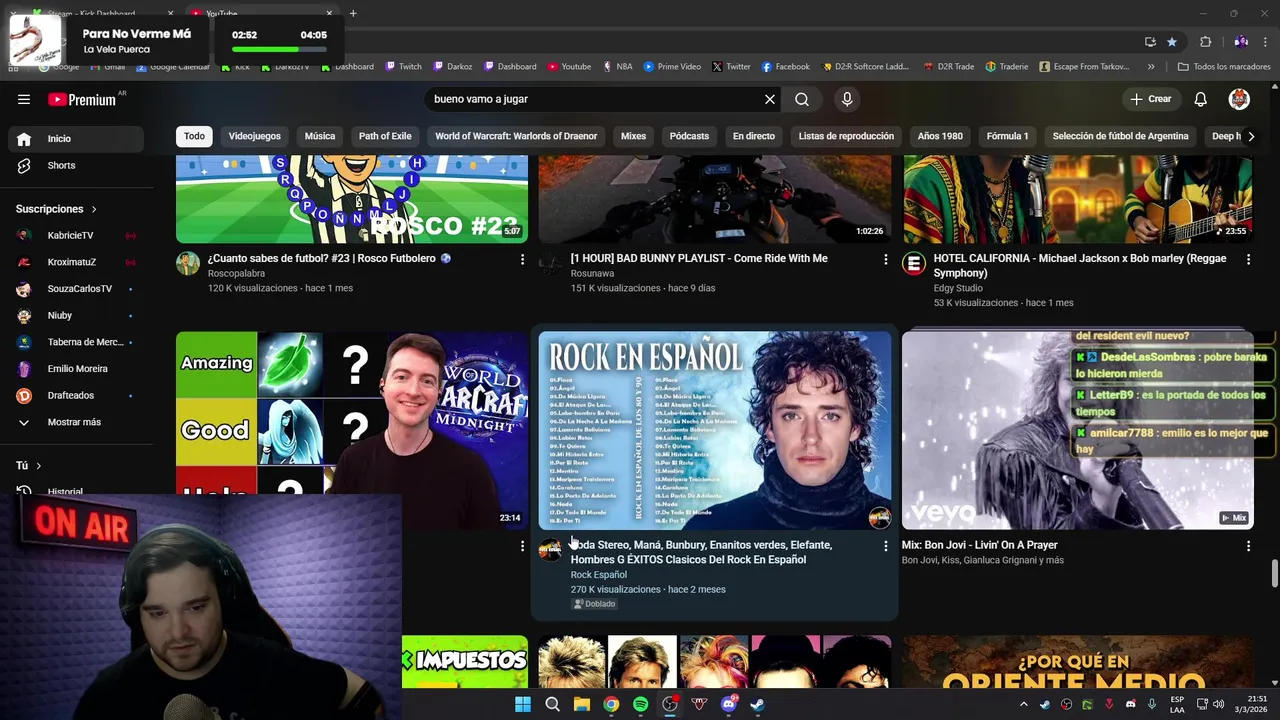Open the Windows Start button
This screenshot has height=720, width=1280.
(x=523, y=704)
